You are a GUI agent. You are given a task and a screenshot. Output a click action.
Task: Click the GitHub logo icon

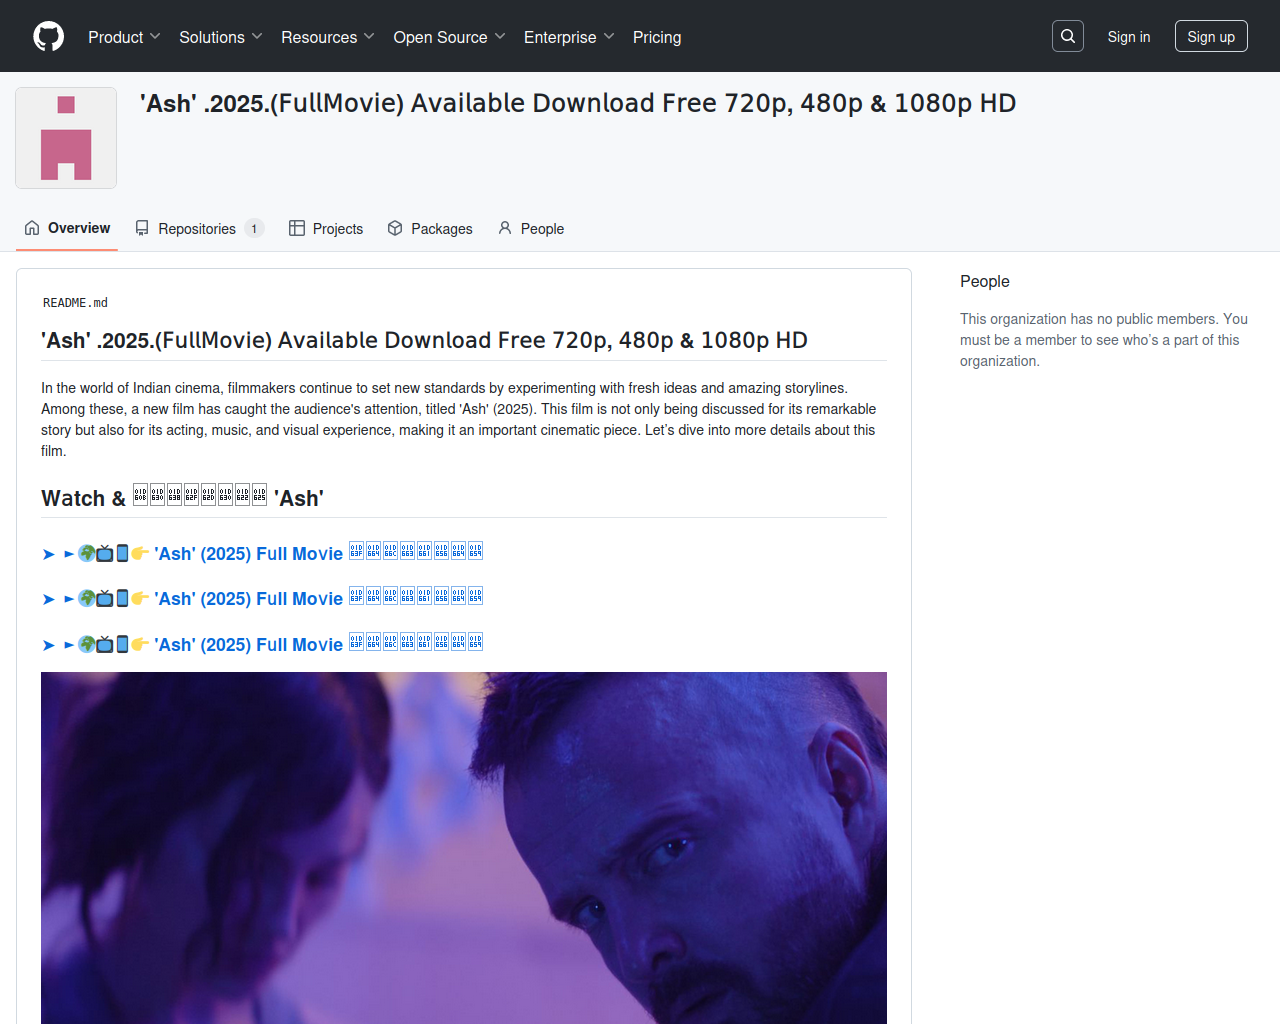tap(48, 37)
